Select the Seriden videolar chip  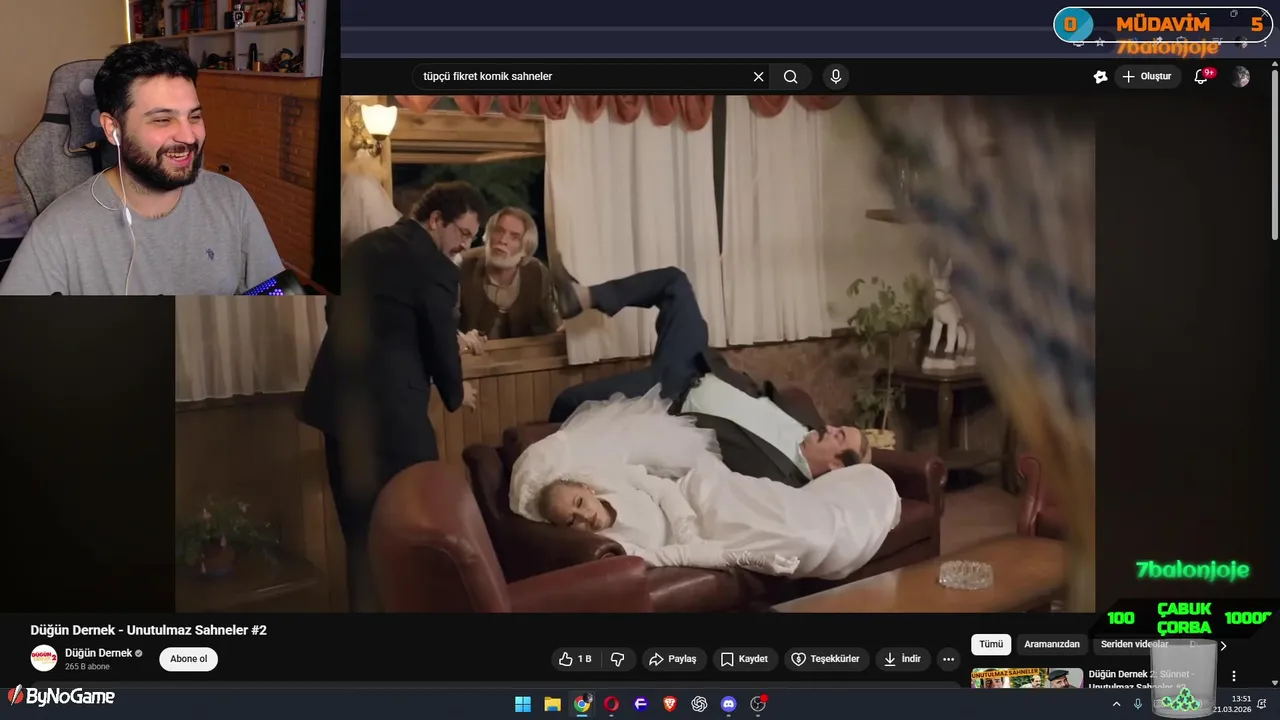1134,644
